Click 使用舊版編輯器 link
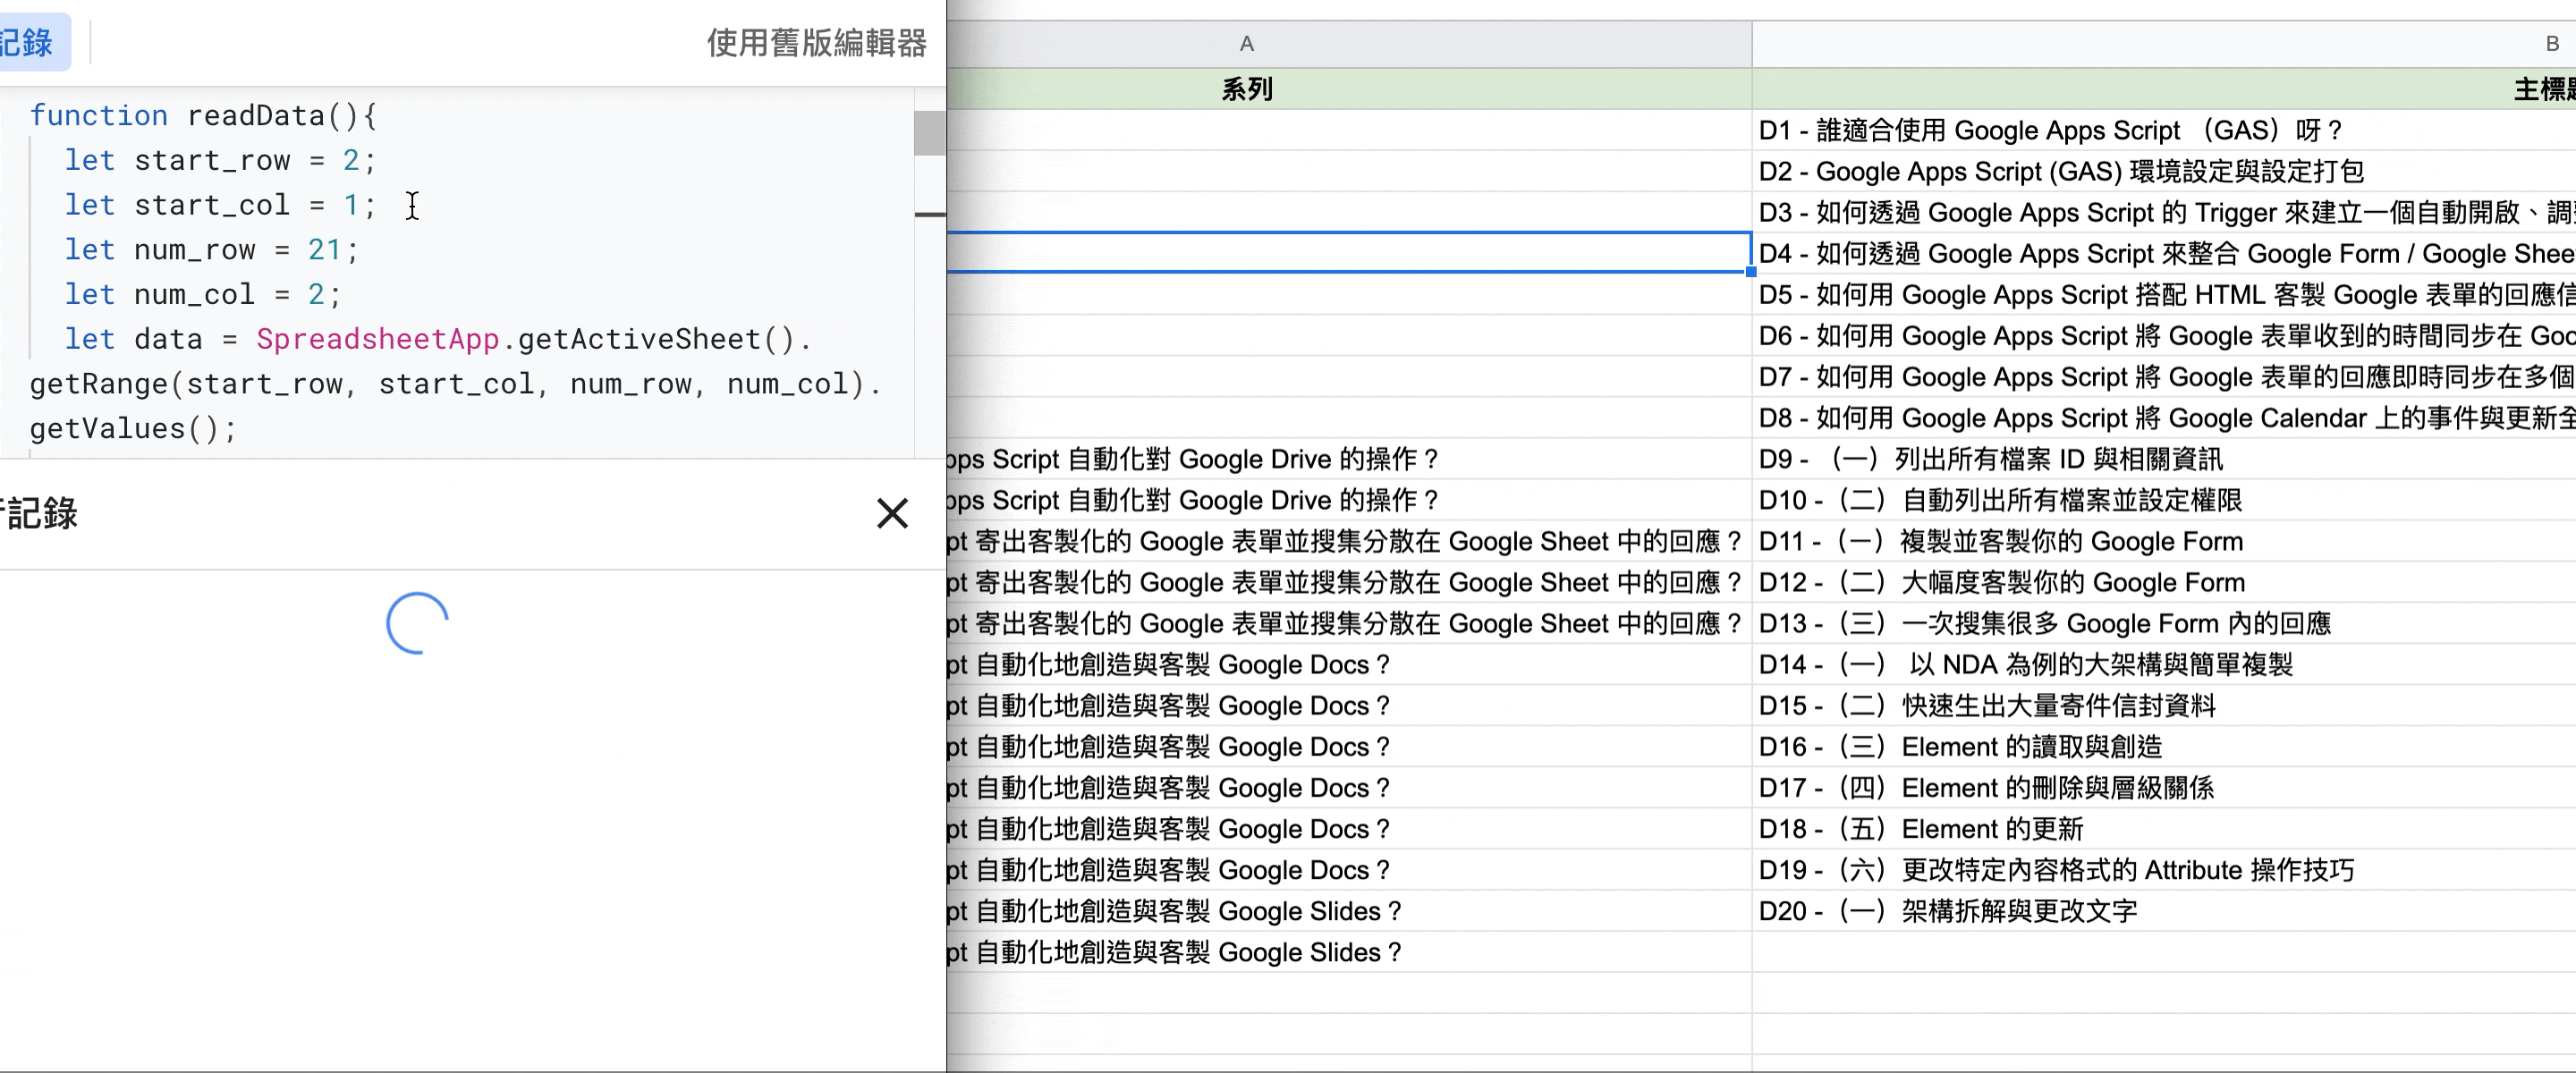 point(816,43)
